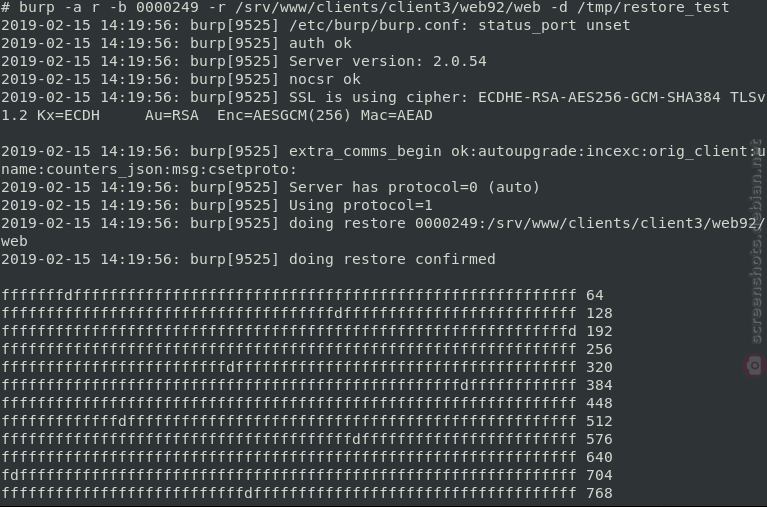Screen dimensions: 767x507
Task: Click the 'Server has protocol=0 (auto)' line
Action: (270, 187)
